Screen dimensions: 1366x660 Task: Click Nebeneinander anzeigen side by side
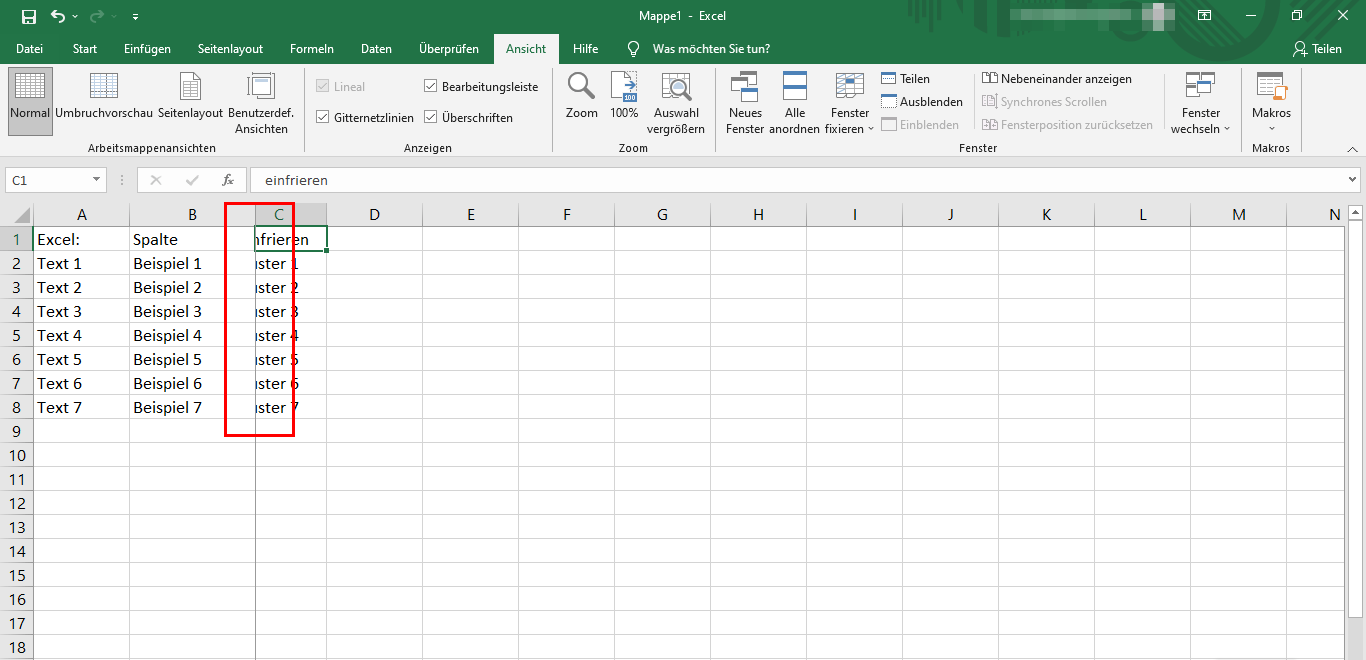[1057, 79]
